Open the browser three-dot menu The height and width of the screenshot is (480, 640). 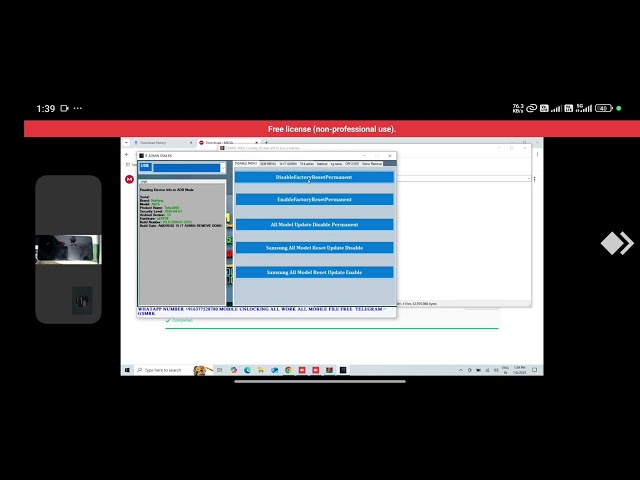(x=537, y=155)
